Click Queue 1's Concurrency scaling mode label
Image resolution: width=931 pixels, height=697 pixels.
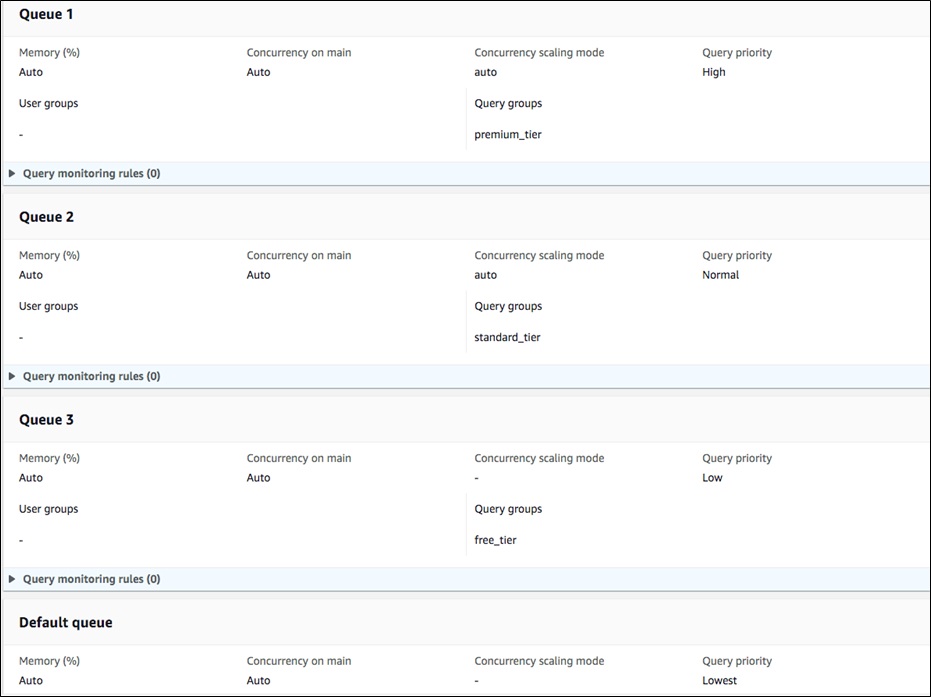tap(539, 53)
